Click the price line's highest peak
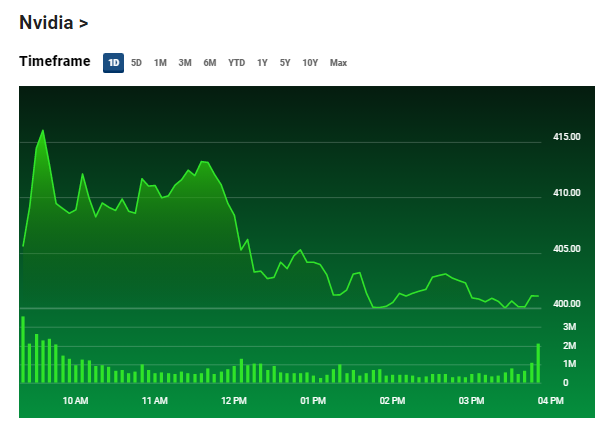 (42, 130)
